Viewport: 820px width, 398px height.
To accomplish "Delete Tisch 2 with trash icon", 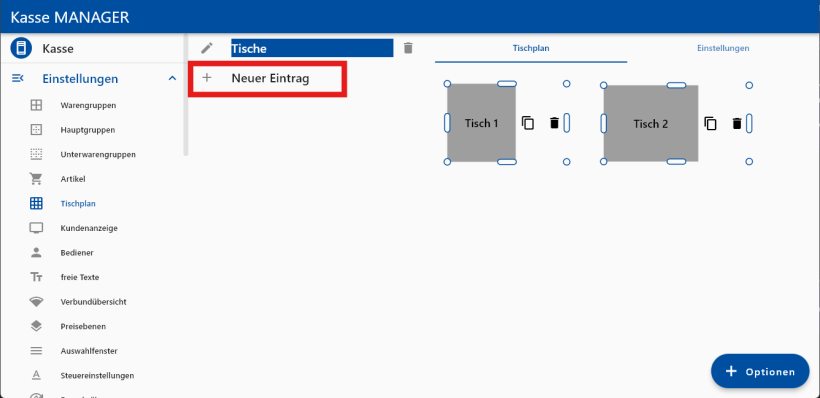I will point(737,123).
